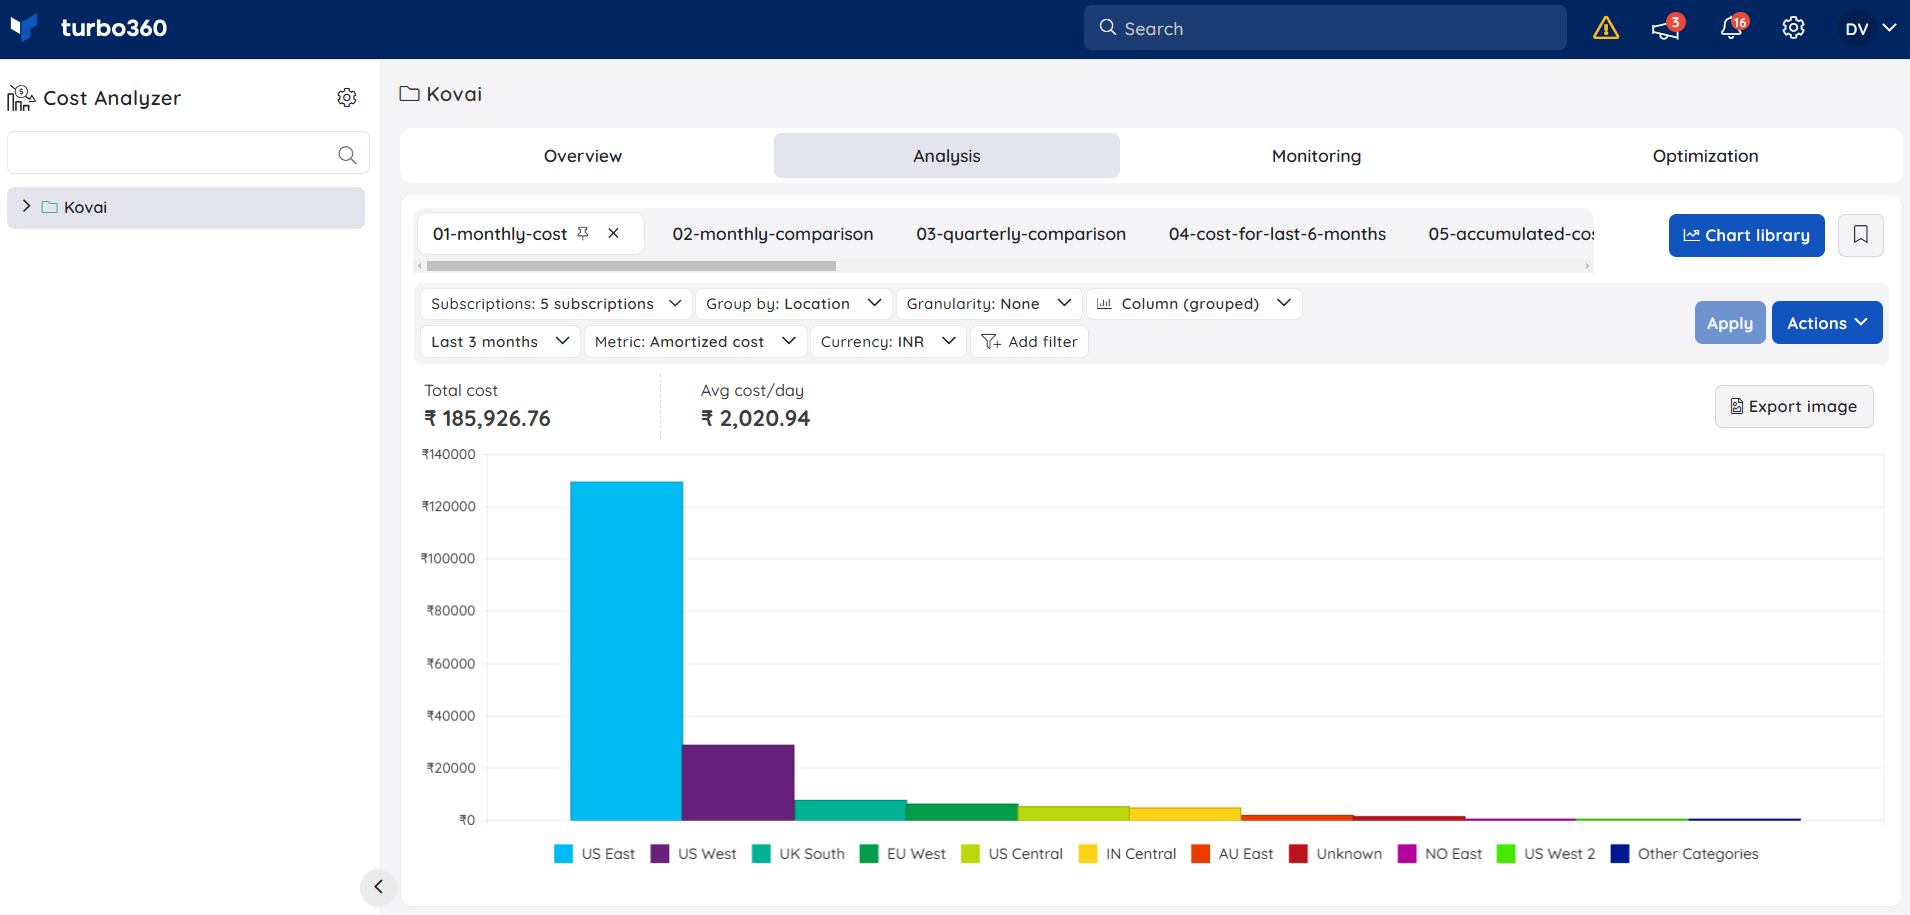Click the Apply button
Viewport: 1910px width, 915px height.
[x=1730, y=323]
